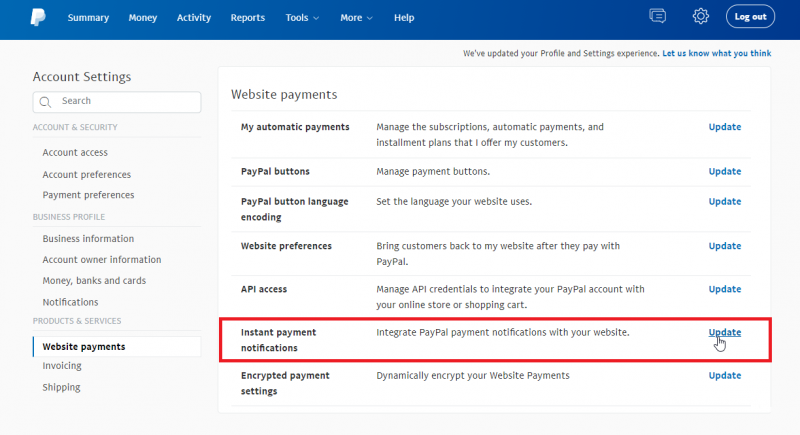The image size is (800, 435).
Task: Open Let us know what you think link
Action: click(x=716, y=53)
